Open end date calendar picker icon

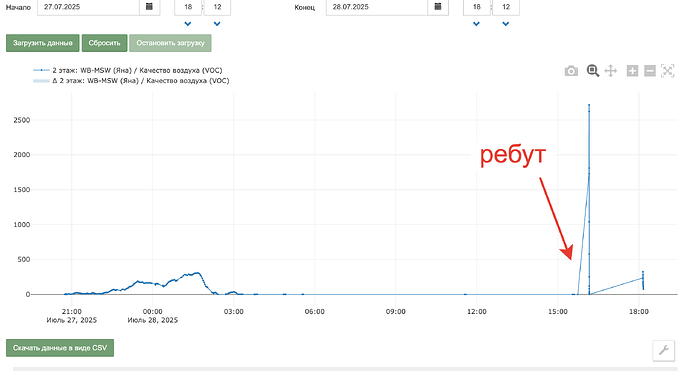438,7
